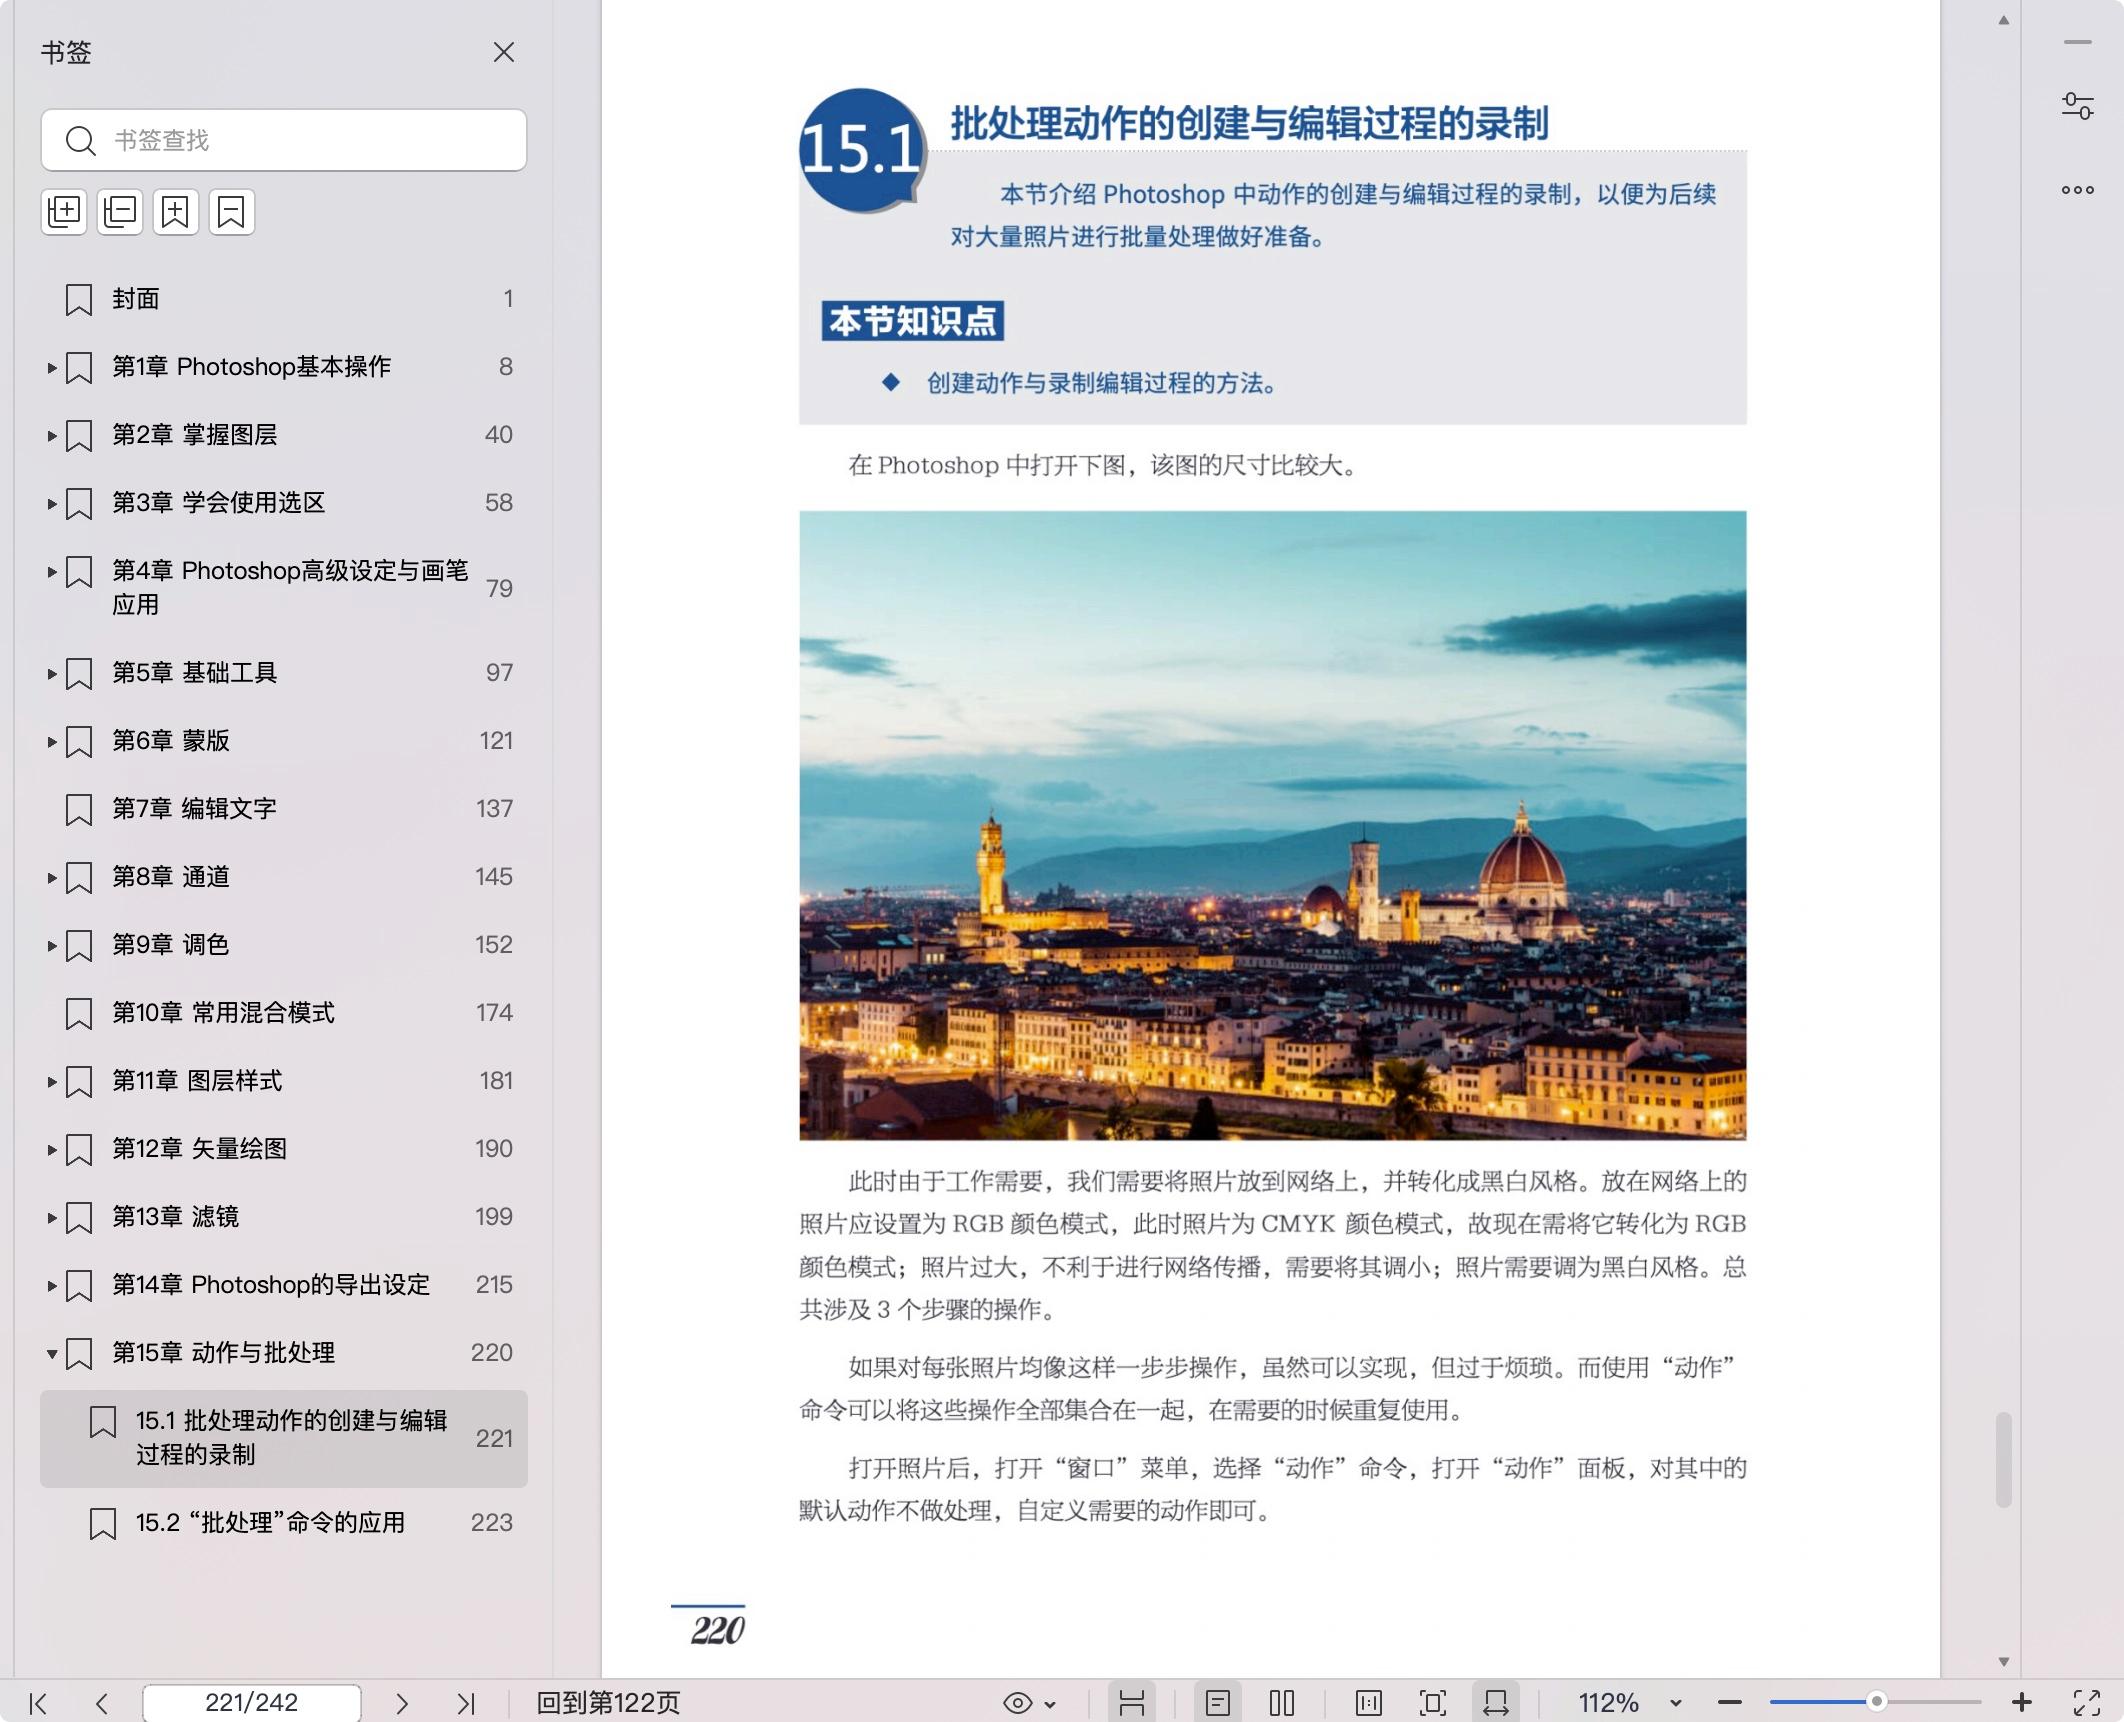The image size is (2124, 1722).
Task: Click the Florence cityscape image
Action: click(1273, 825)
